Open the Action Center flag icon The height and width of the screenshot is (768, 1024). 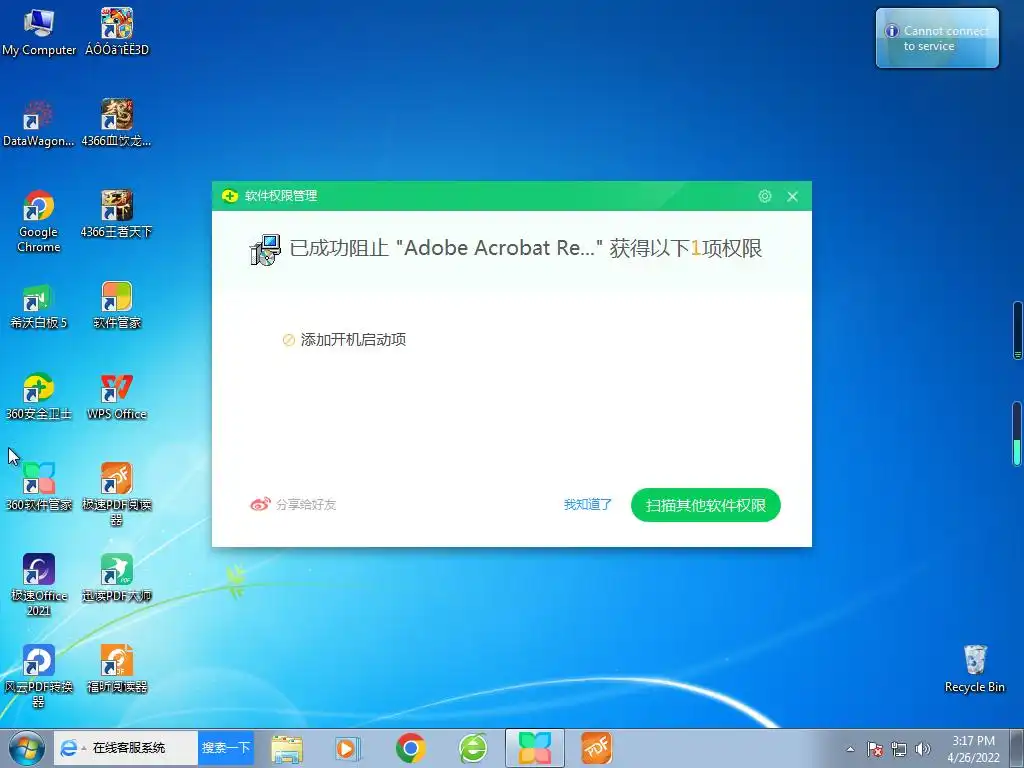click(874, 749)
